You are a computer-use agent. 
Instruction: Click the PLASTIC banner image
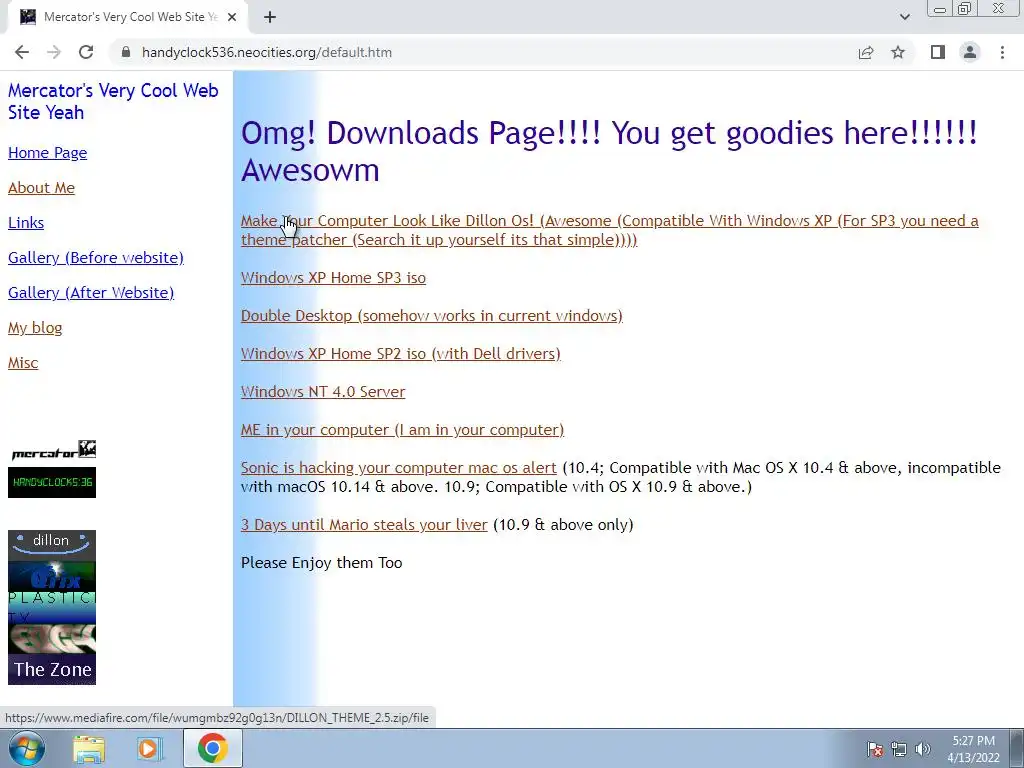point(52,607)
